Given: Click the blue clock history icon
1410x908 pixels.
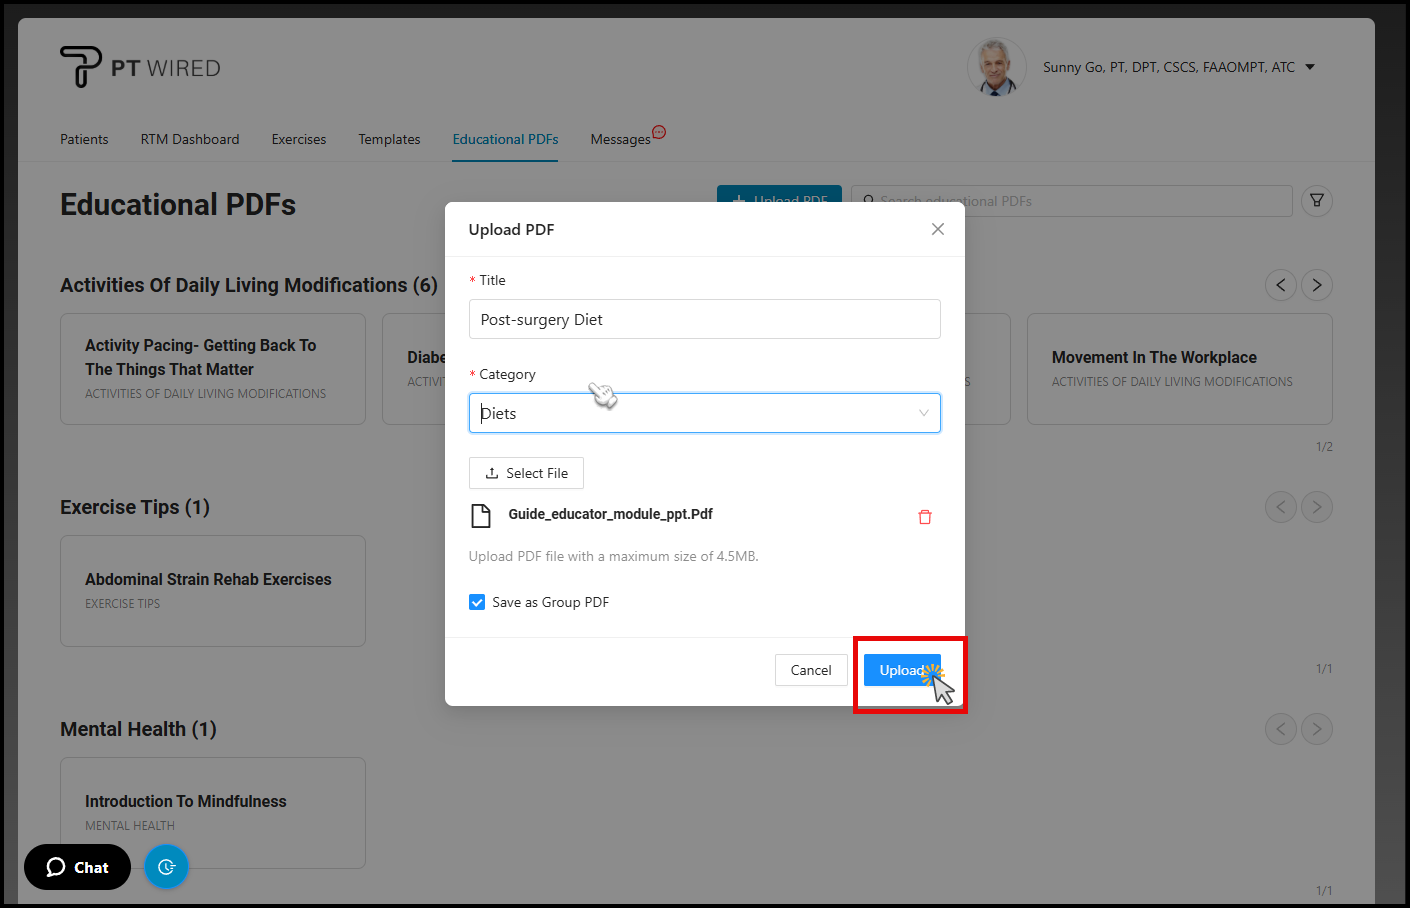Looking at the screenshot, I should [166, 867].
